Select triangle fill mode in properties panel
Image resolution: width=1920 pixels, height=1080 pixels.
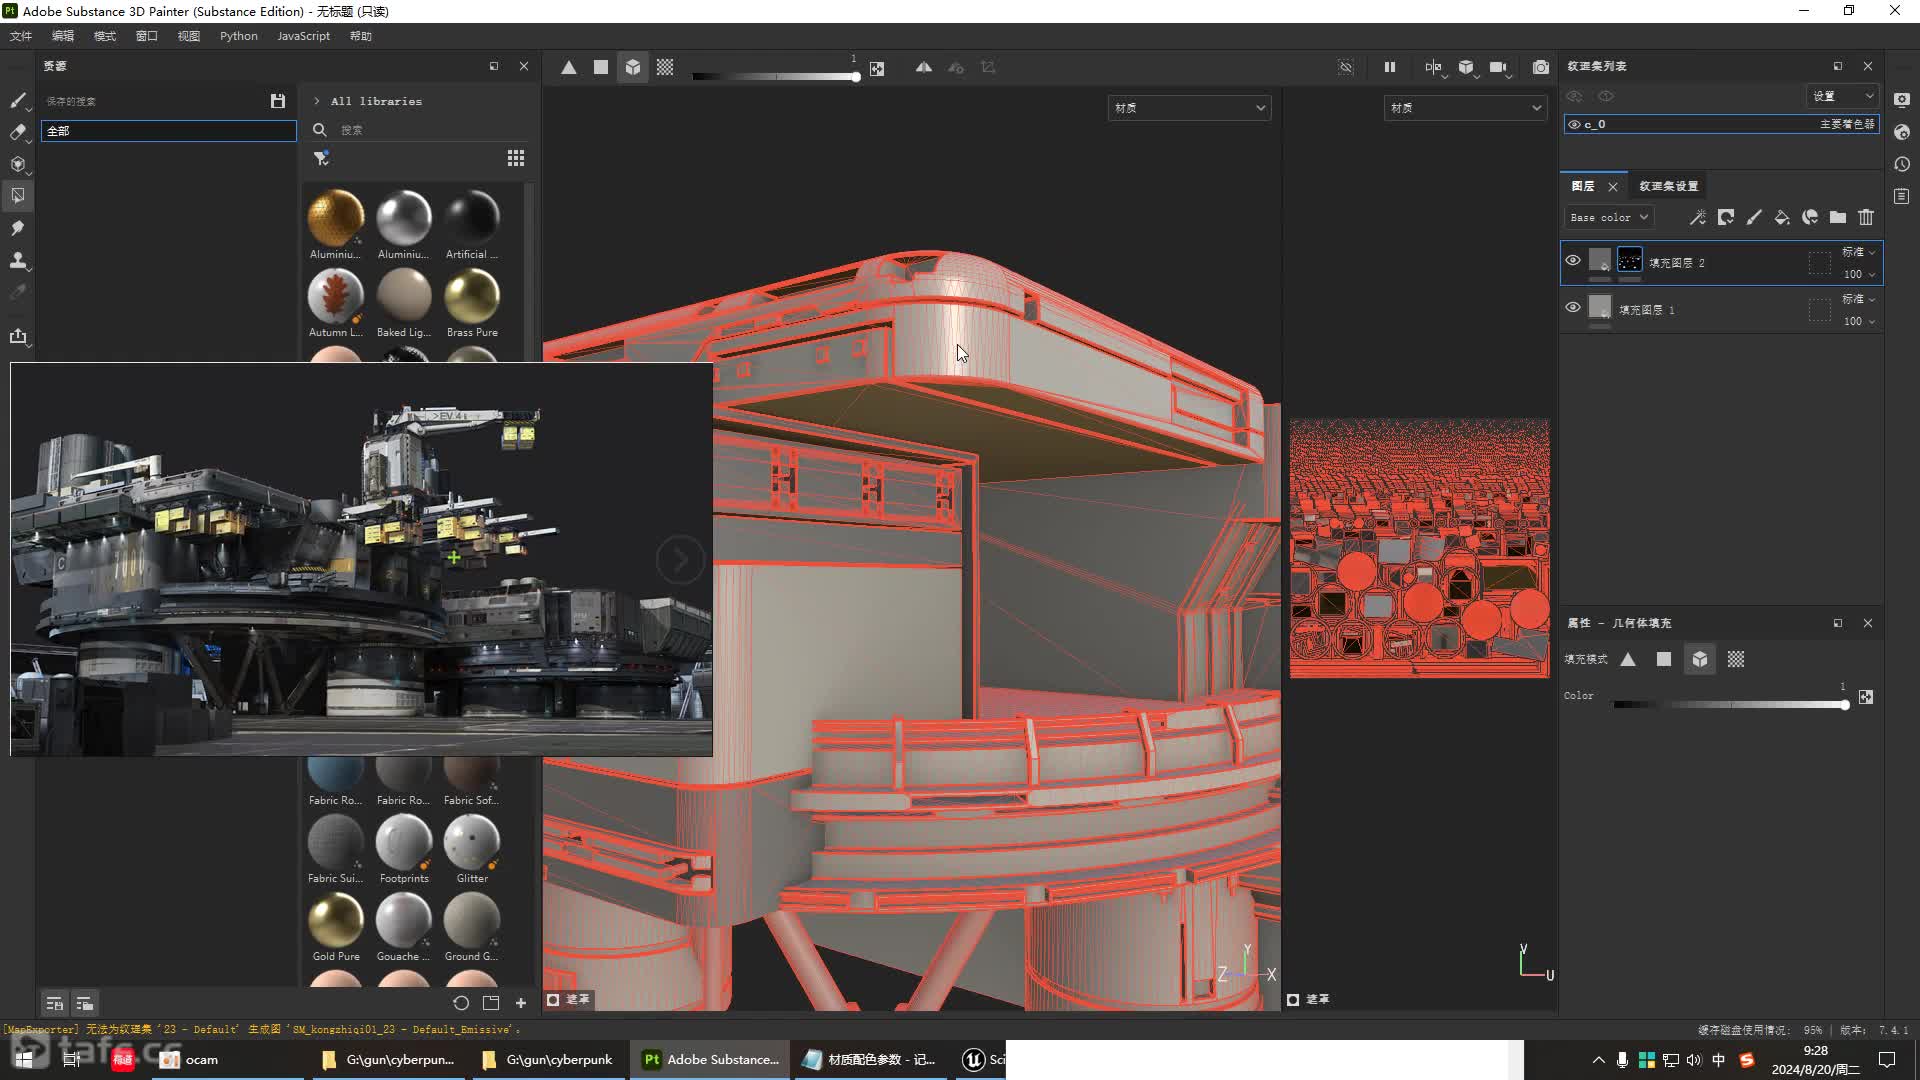coord(1628,659)
